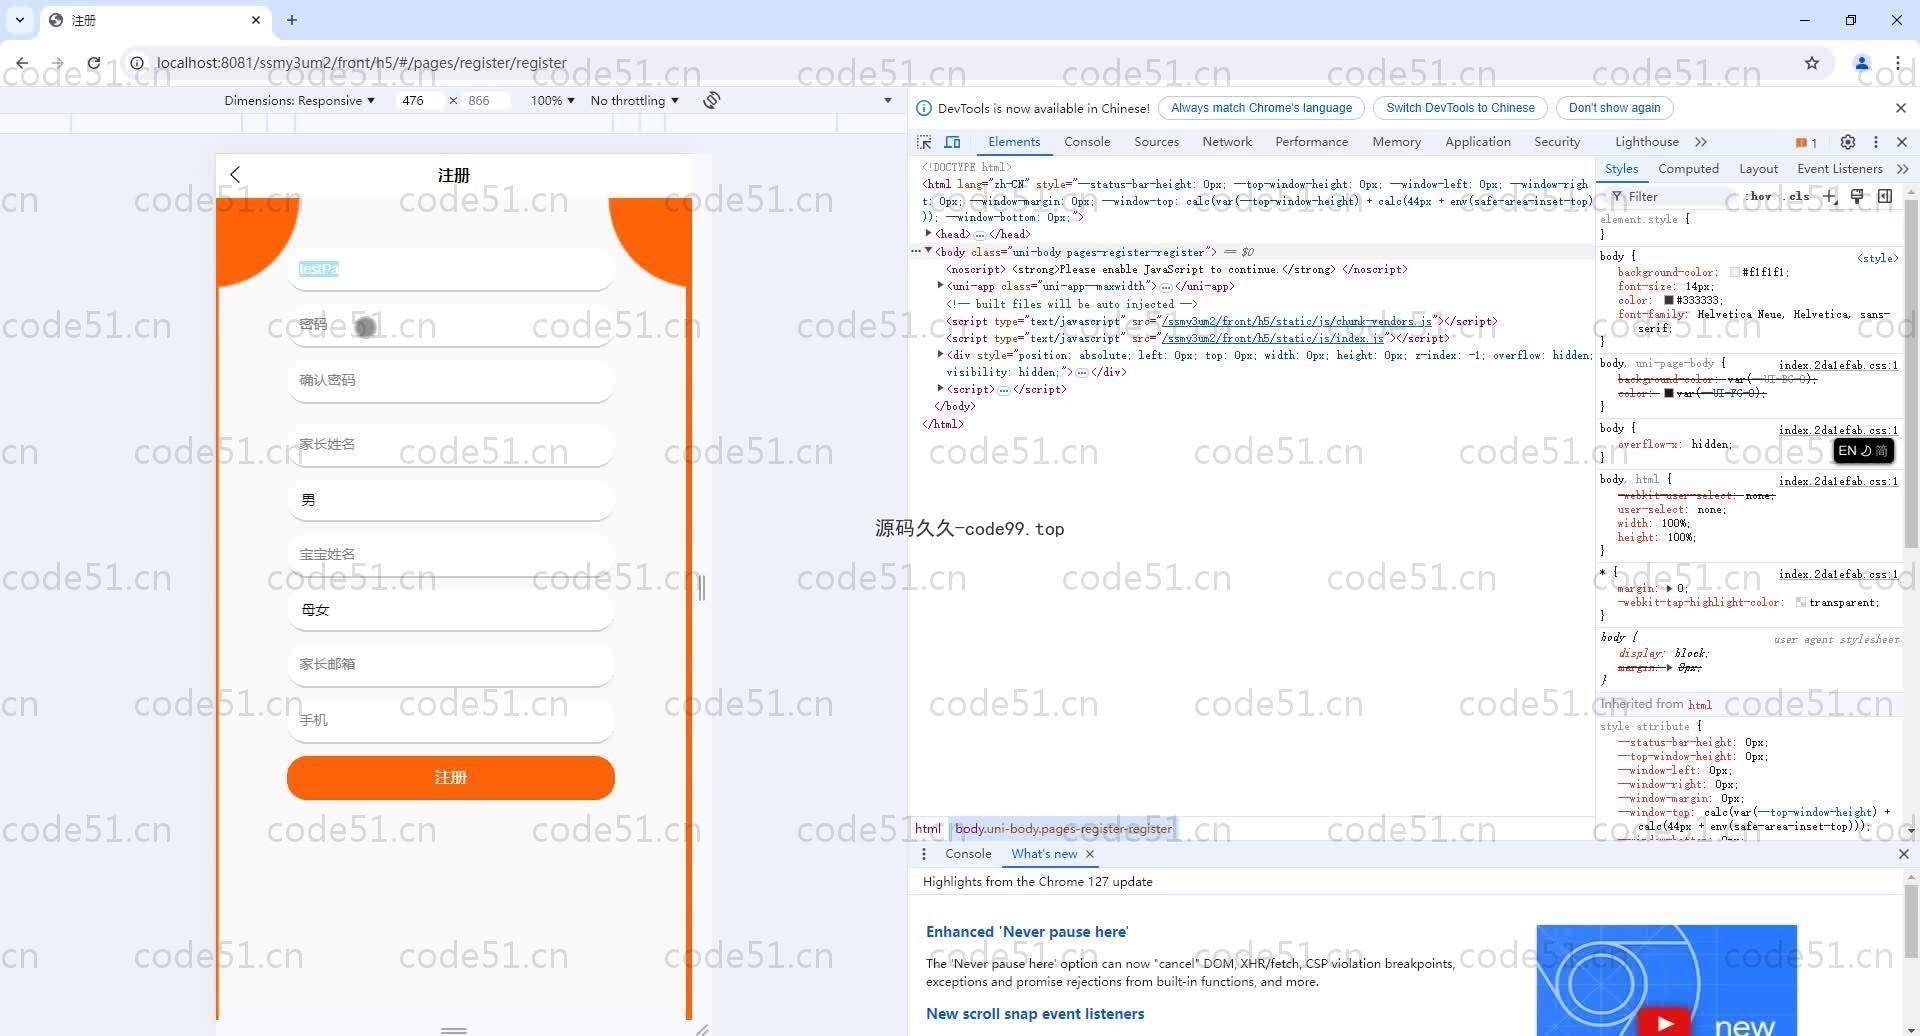Click the 确认密码 input field

click(451, 380)
